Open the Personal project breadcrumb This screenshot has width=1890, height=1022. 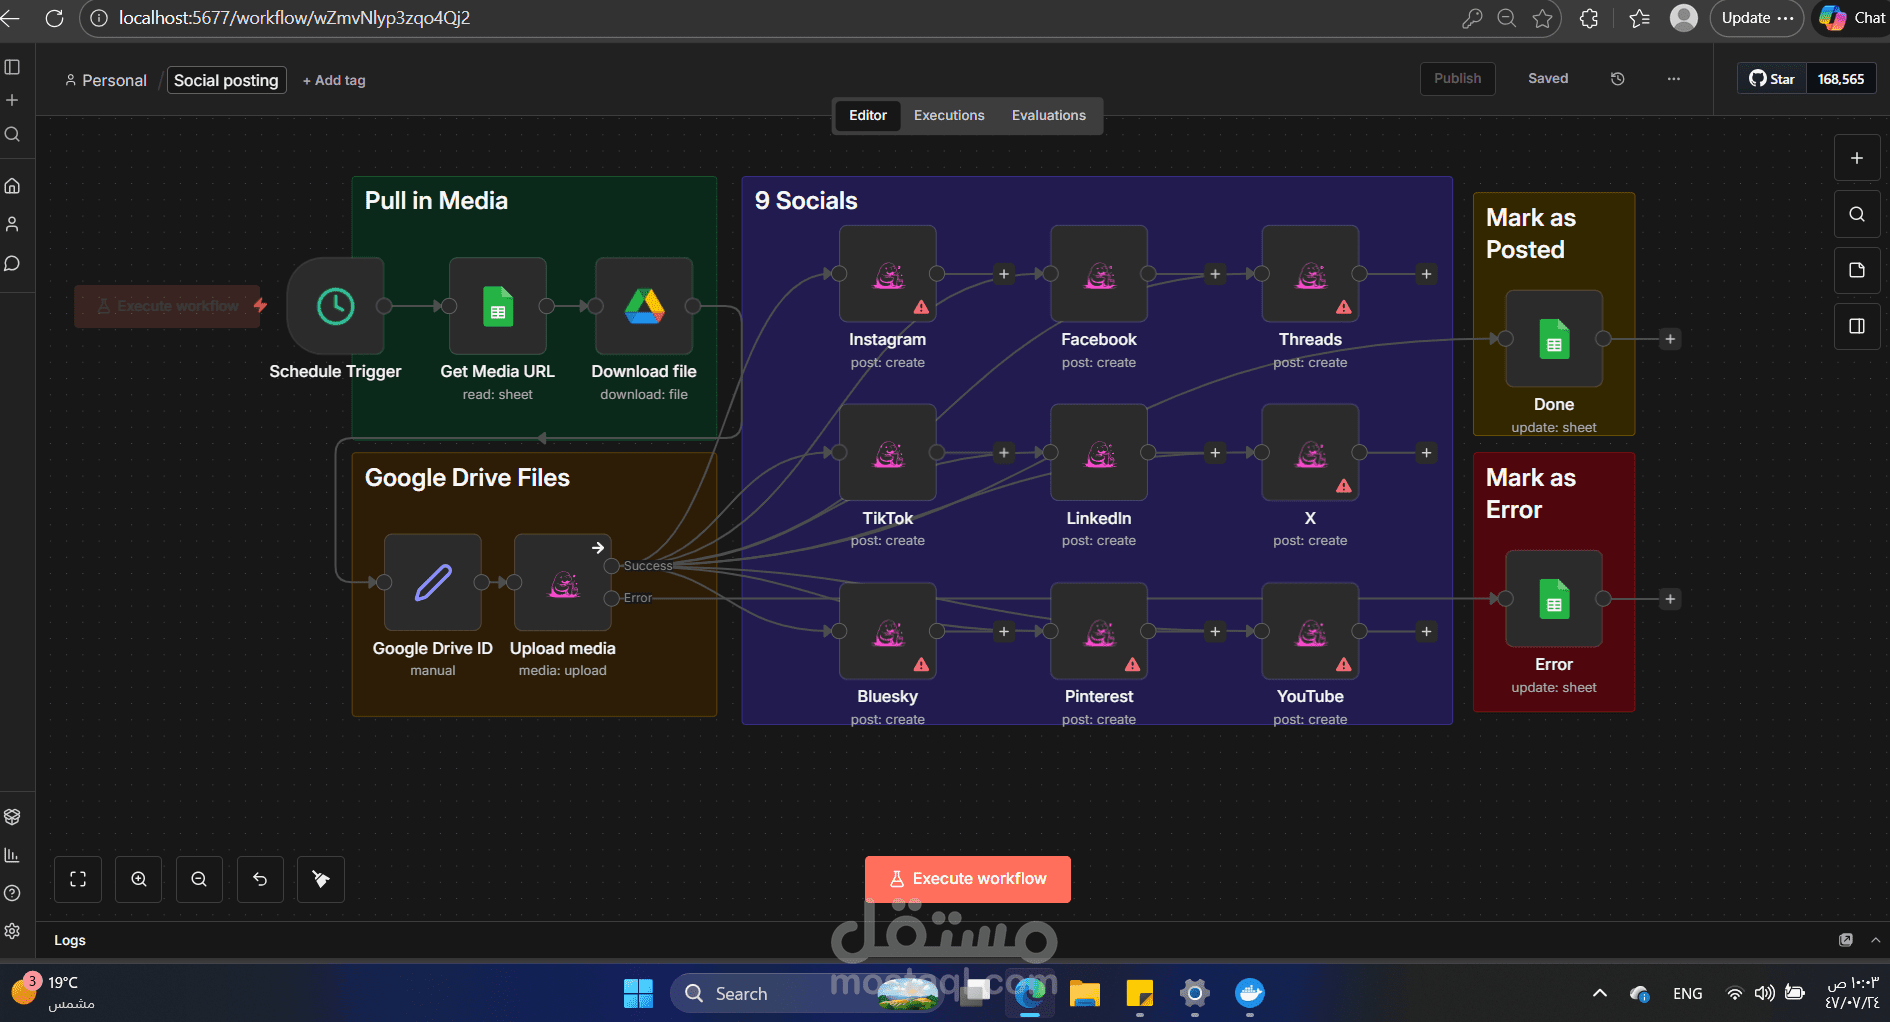[x=106, y=80]
